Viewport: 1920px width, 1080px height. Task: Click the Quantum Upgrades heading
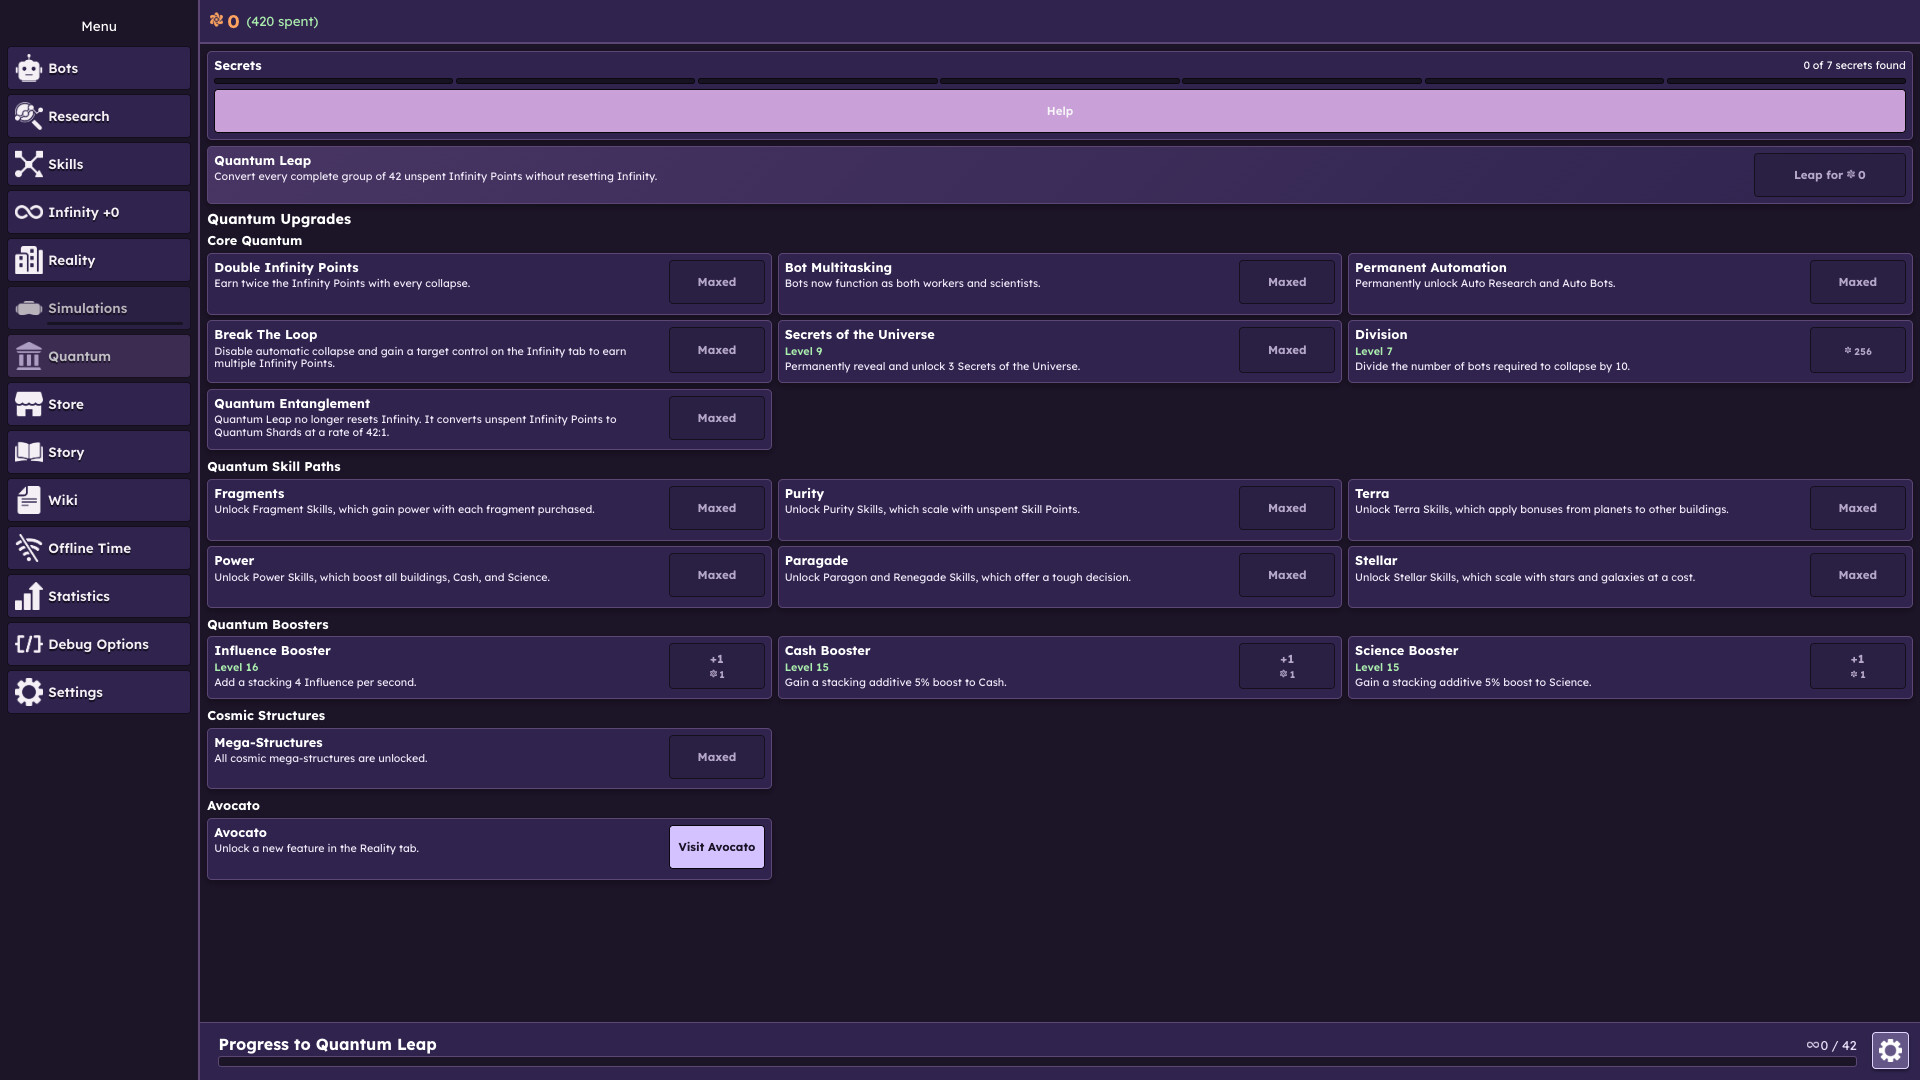(x=279, y=219)
